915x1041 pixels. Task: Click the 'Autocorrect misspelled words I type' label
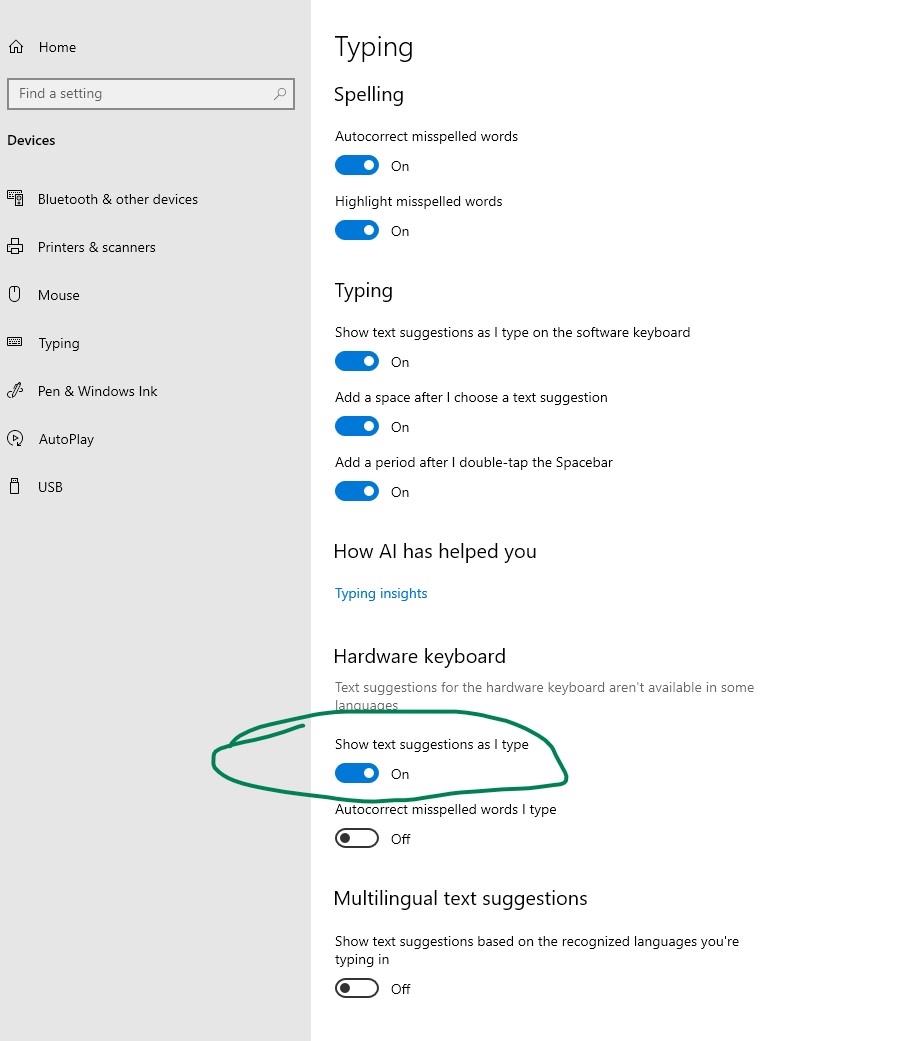(446, 809)
